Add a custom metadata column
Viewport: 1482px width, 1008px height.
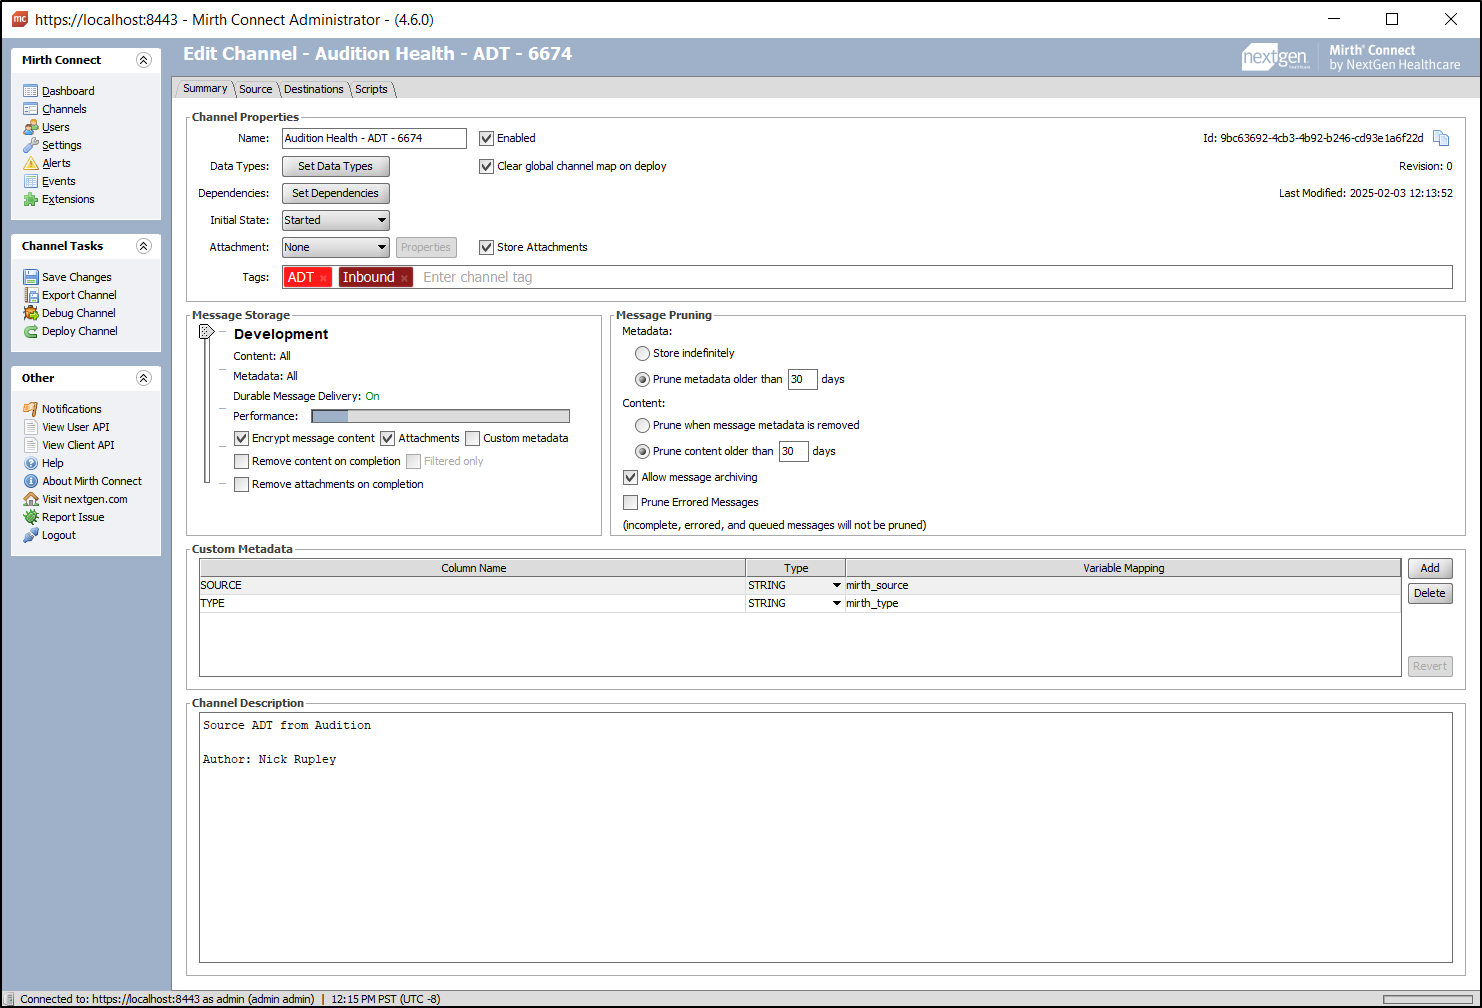point(1430,568)
